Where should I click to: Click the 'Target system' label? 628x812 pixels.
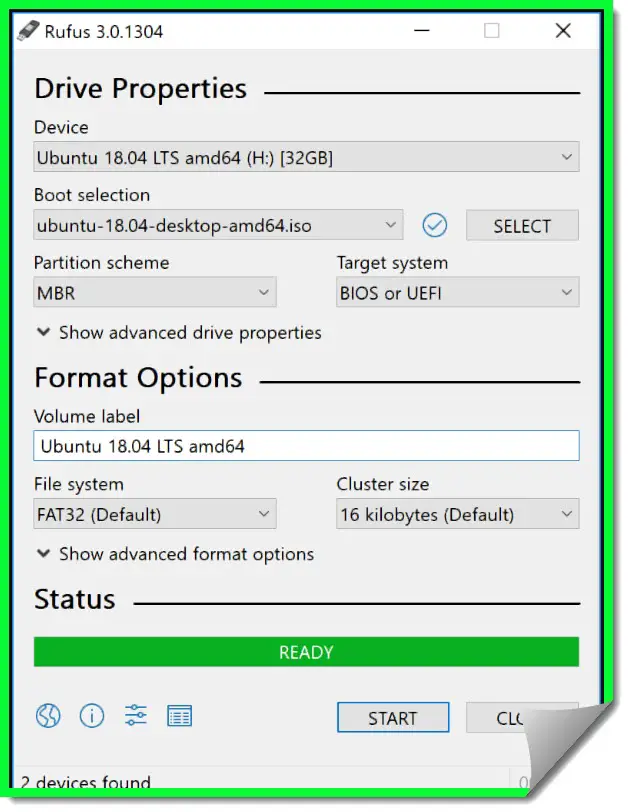tap(392, 263)
